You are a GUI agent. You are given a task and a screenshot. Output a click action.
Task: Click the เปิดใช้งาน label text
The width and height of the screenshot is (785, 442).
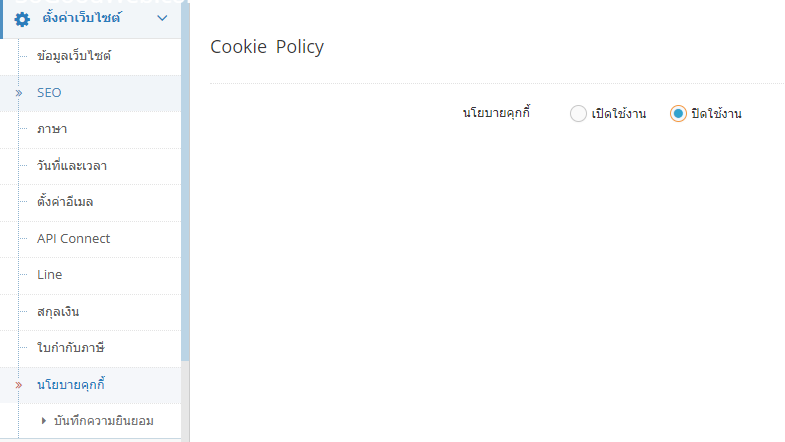pos(619,114)
